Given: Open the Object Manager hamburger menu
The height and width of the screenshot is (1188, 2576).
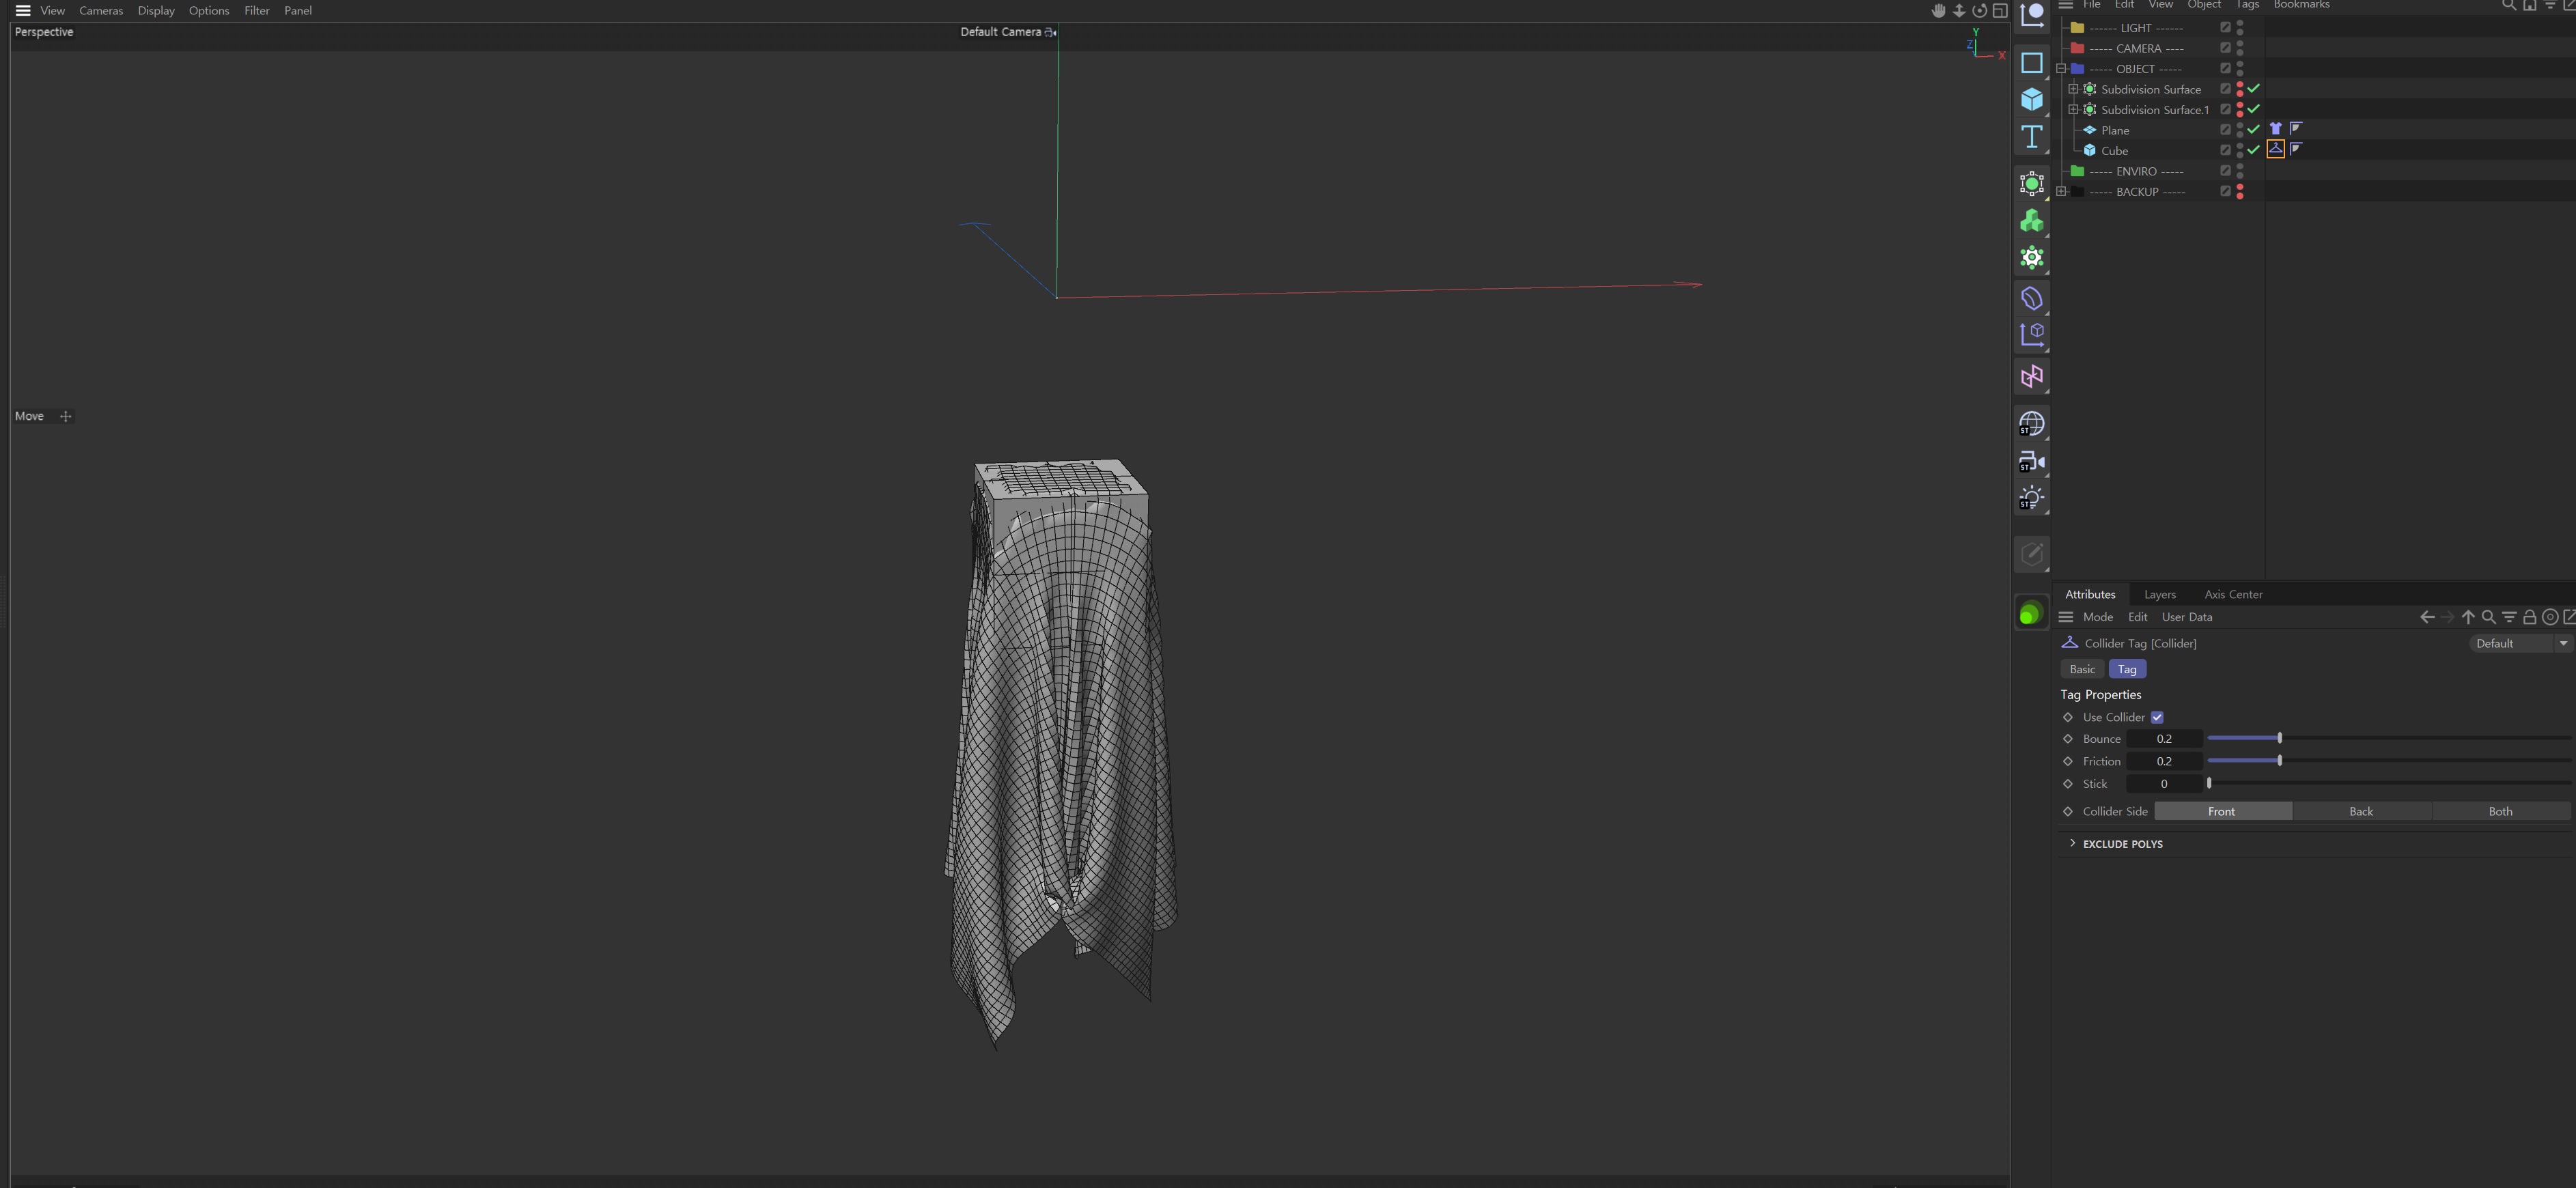Looking at the screenshot, I should [2065, 5].
